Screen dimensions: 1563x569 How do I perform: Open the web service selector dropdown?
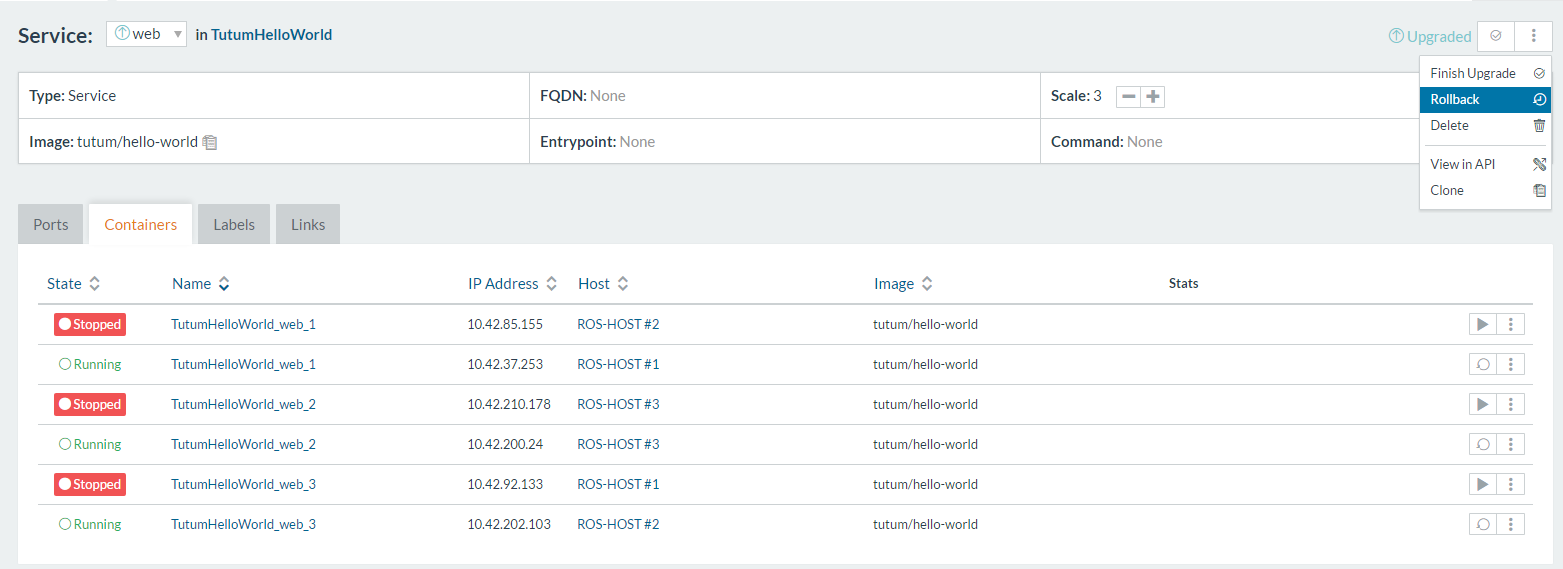[146, 34]
